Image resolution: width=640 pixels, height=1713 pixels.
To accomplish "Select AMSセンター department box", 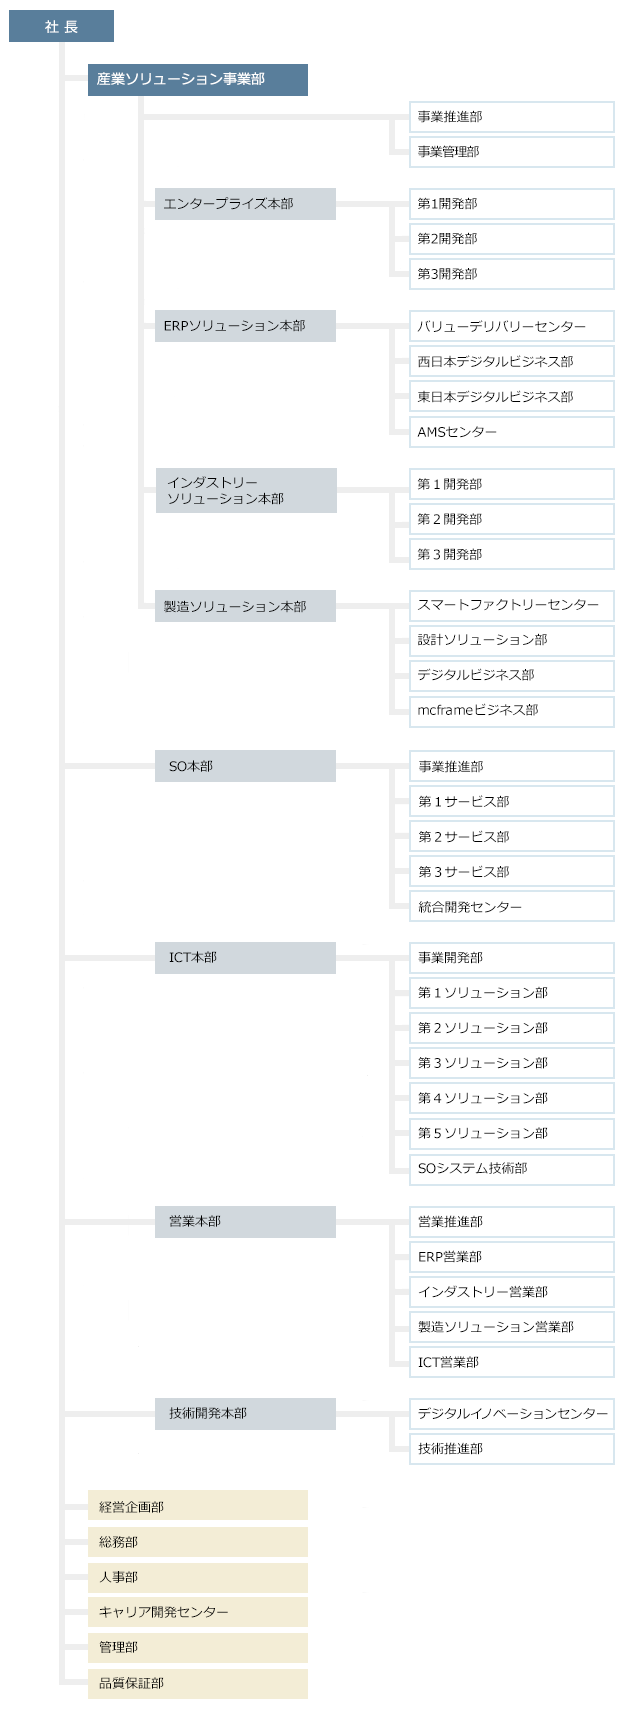I will point(512,432).
